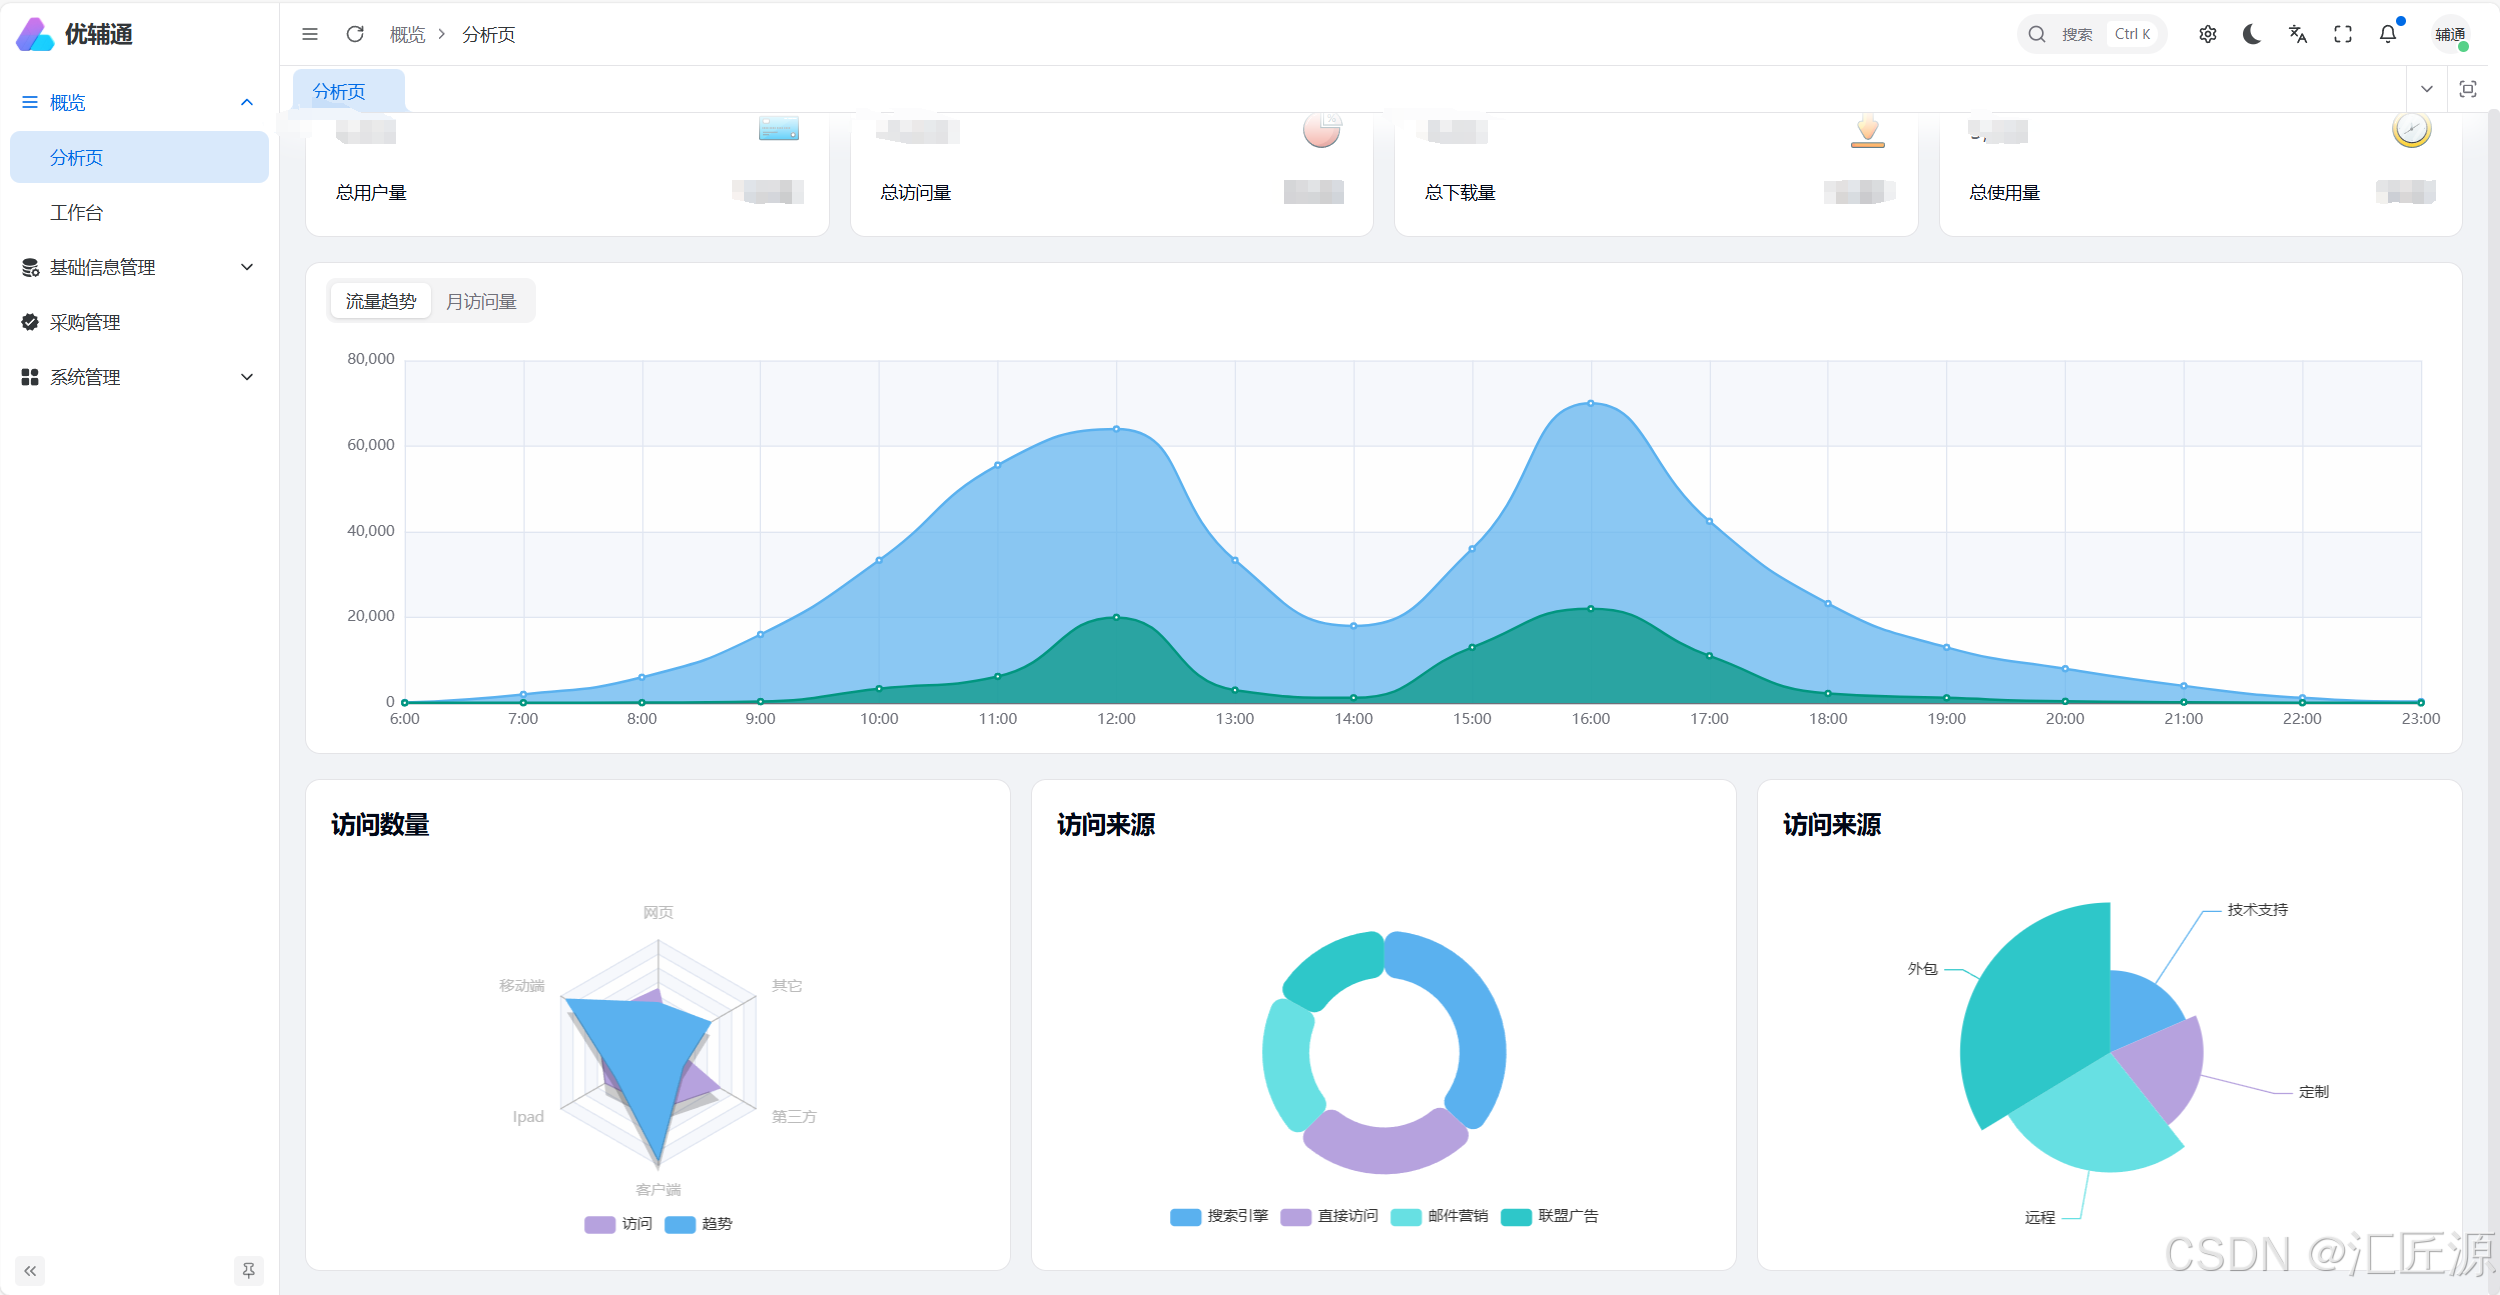Pin the sidebar with the pin icon
Viewport: 2500px width, 1295px height.
tap(248, 1270)
